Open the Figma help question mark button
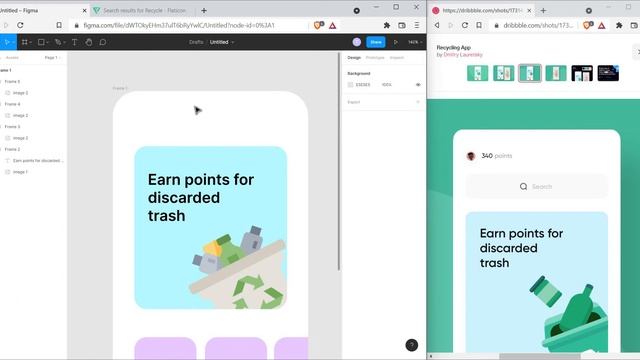The height and width of the screenshot is (360, 640). (x=411, y=345)
